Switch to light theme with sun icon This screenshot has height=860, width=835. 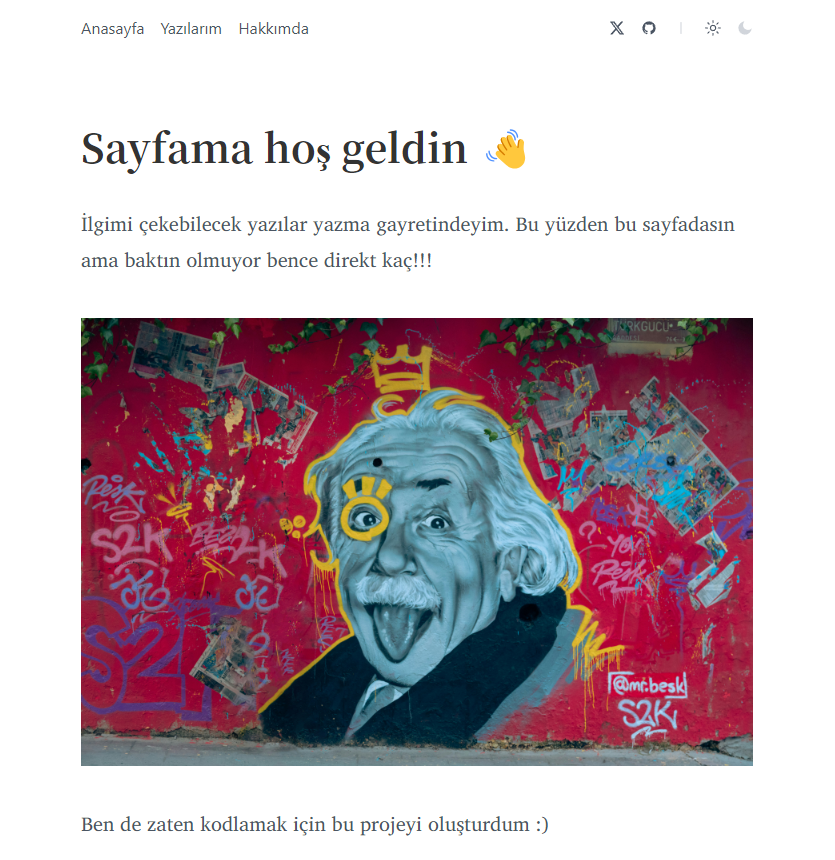[713, 28]
